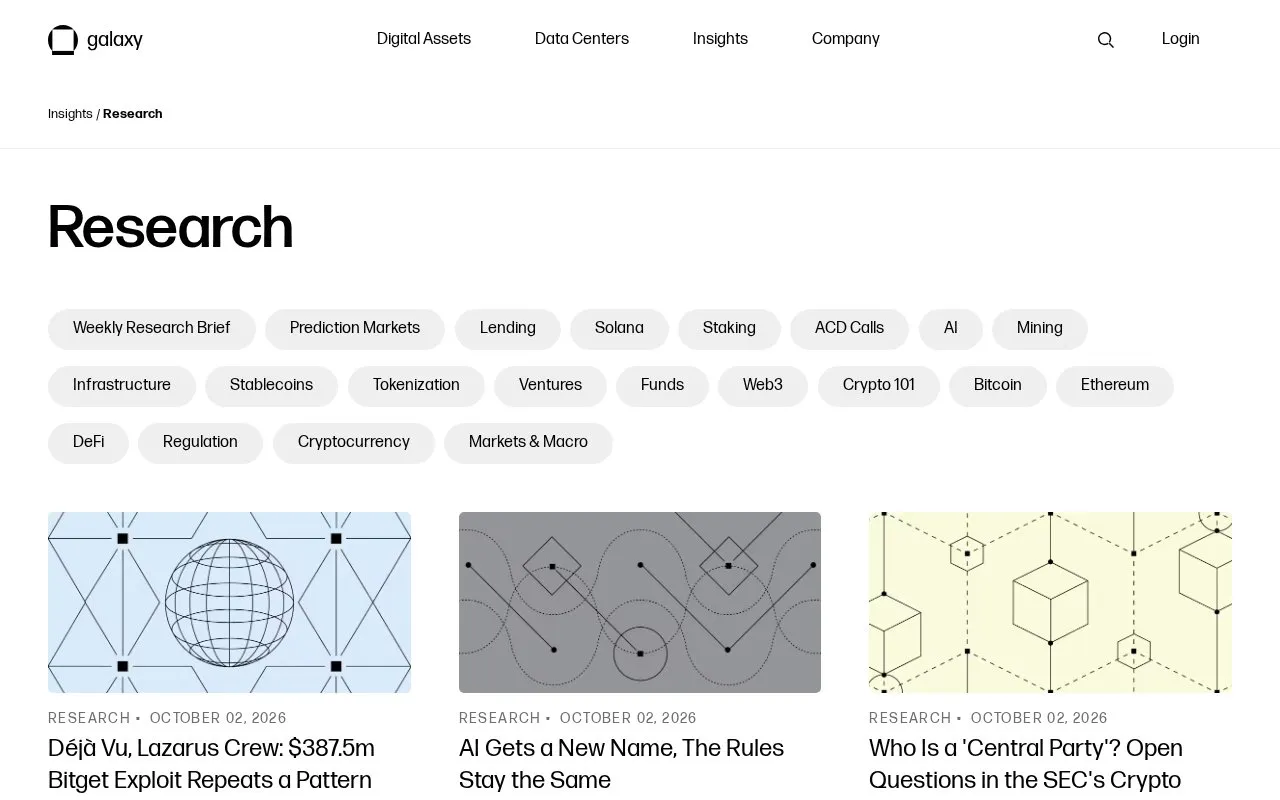
Task: Choose the Tokenization tag
Action: [416, 386]
